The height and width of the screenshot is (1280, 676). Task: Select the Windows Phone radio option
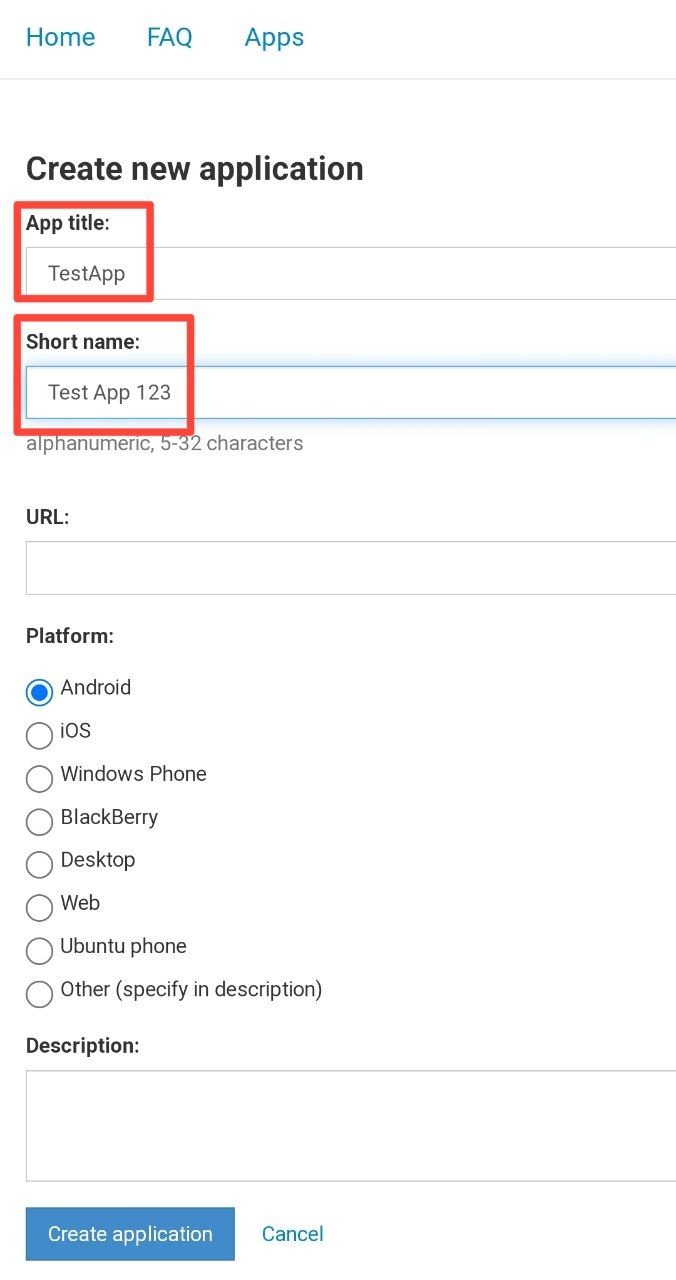point(39,778)
